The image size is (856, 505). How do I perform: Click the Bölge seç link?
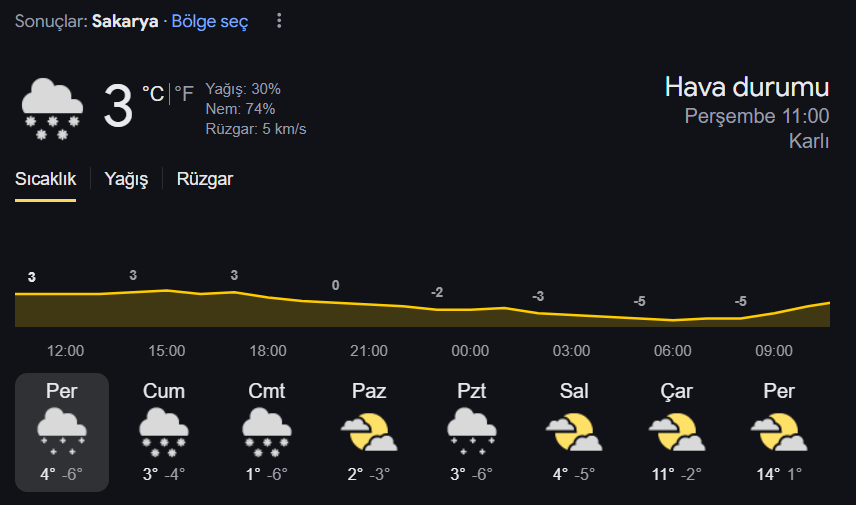coord(210,21)
